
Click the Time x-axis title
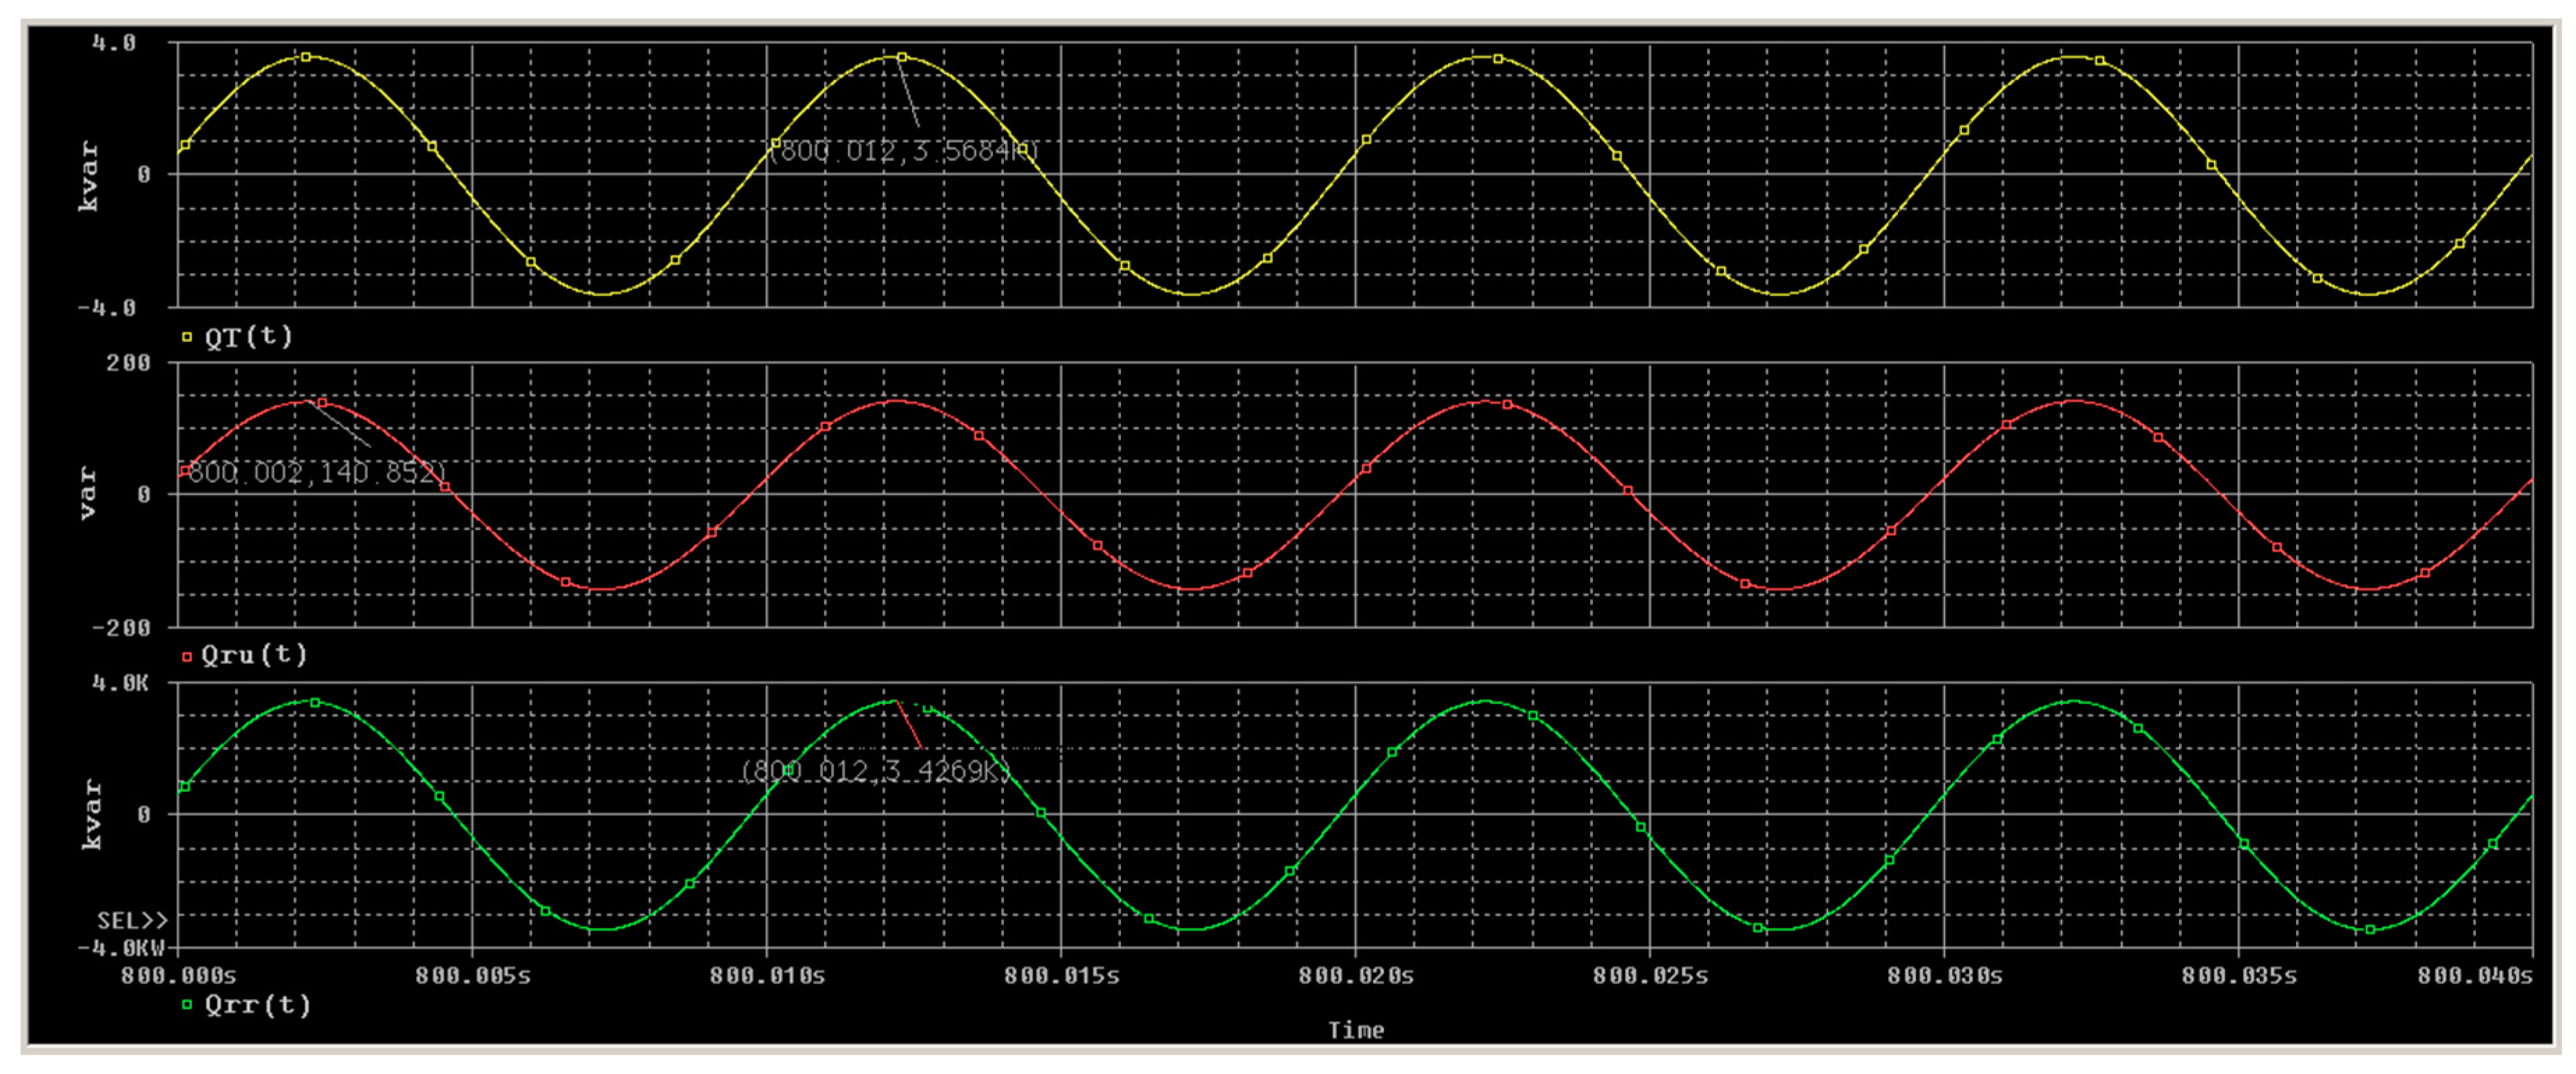[x=1355, y=1030]
